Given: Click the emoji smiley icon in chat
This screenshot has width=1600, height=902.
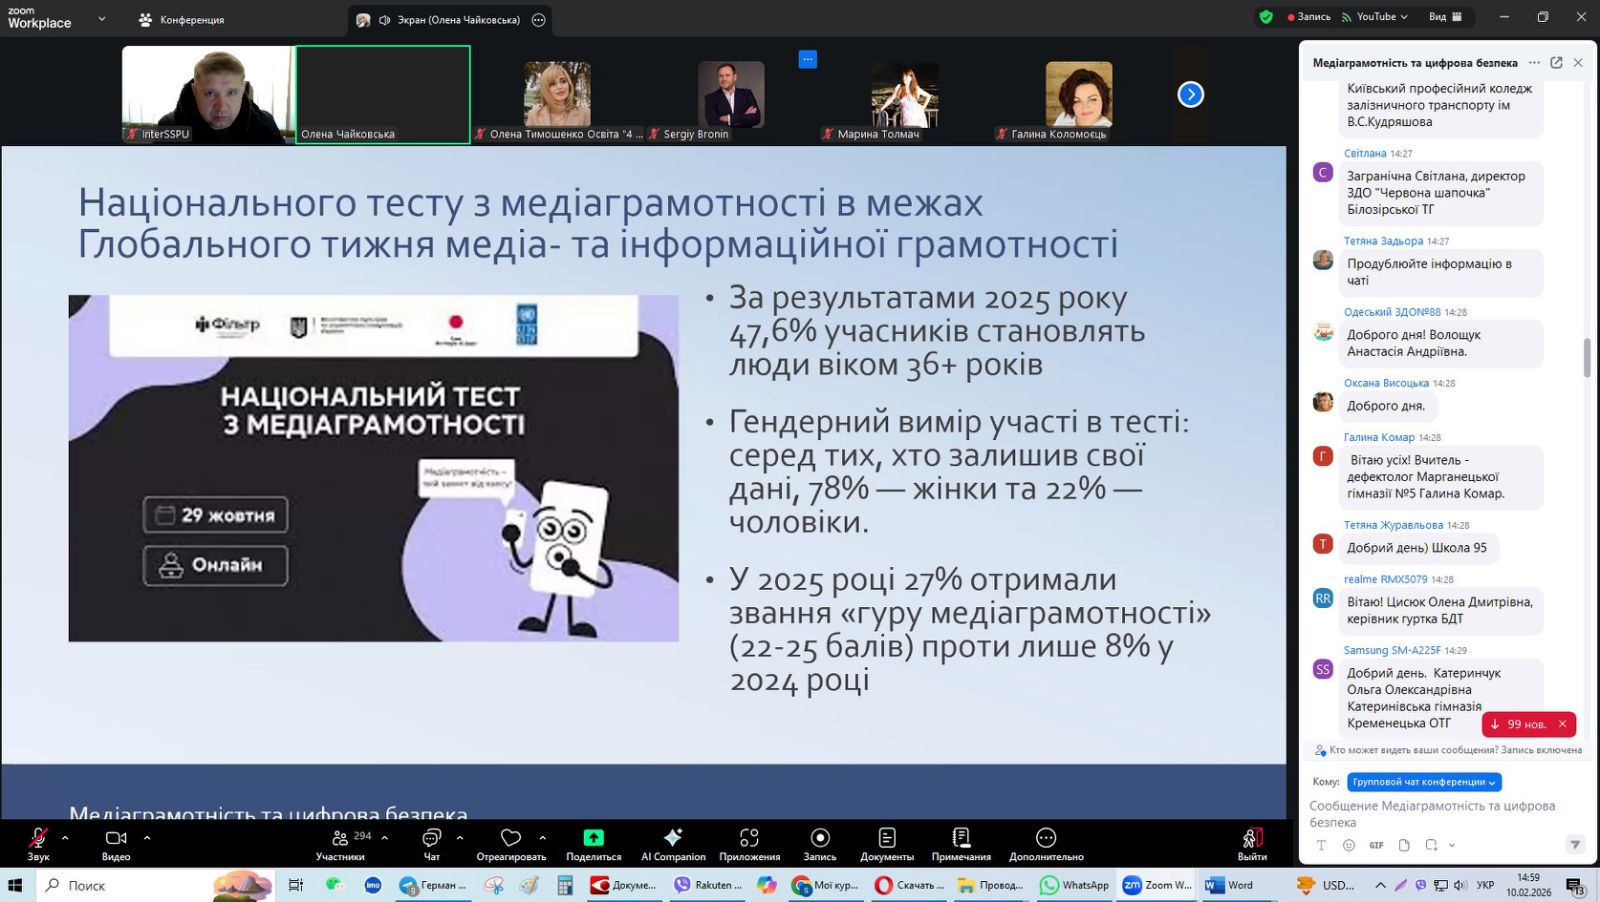Looking at the screenshot, I should coord(1349,845).
